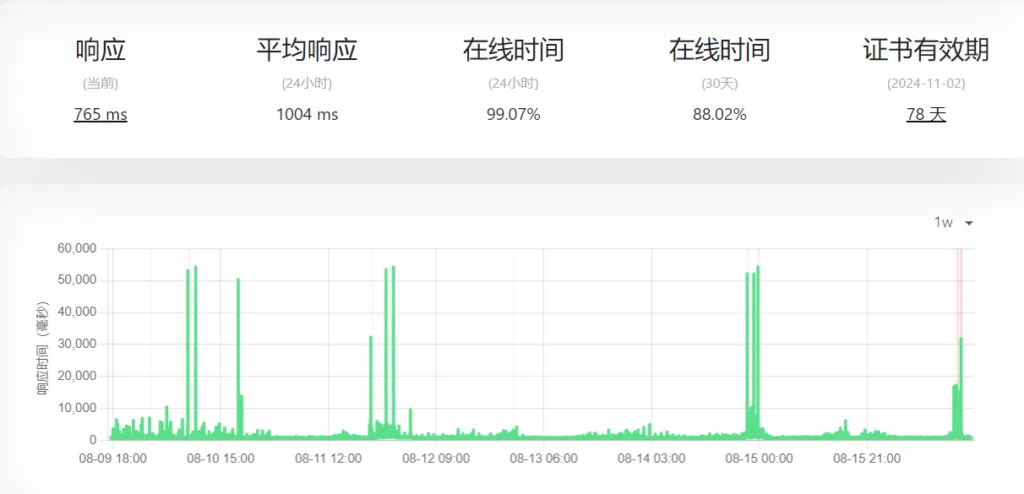The image size is (1024, 494).
Task: Click the 证书有效期 heading
Action: click(925, 50)
